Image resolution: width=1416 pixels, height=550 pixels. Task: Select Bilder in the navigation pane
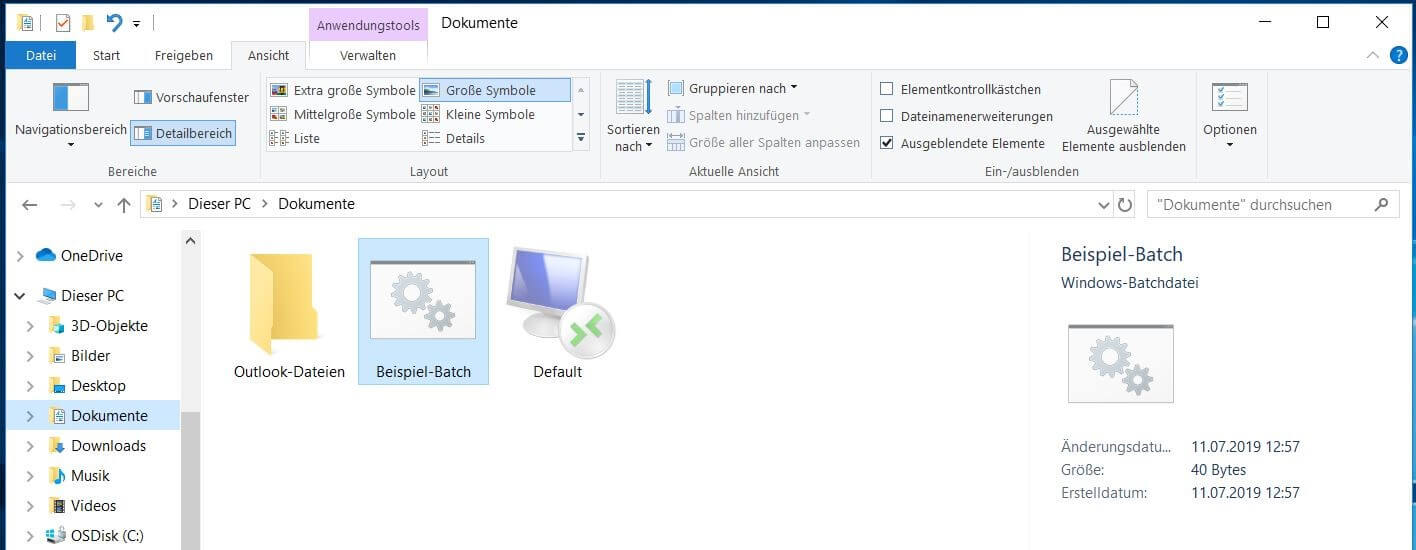click(x=90, y=356)
